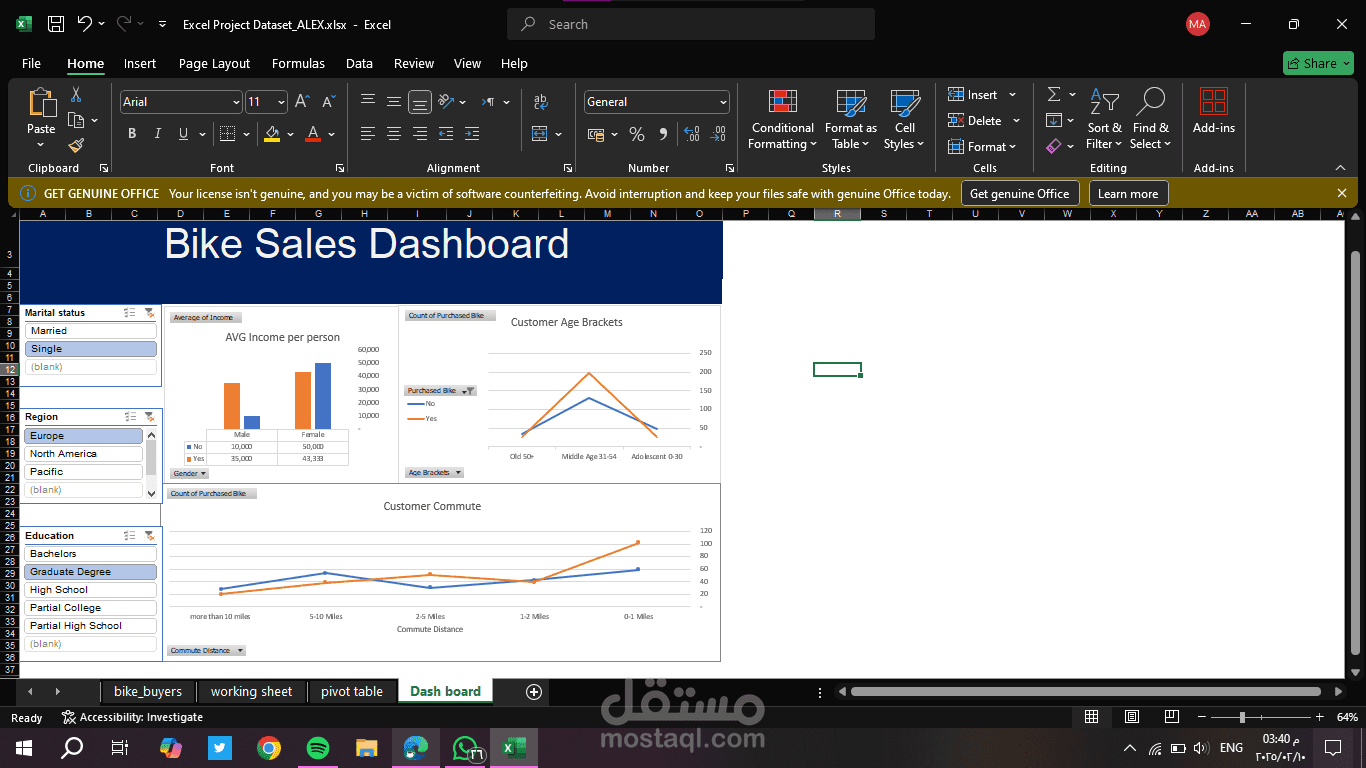Viewport: 1366px width, 768px height.
Task: Open the File menu
Action: coord(31,63)
